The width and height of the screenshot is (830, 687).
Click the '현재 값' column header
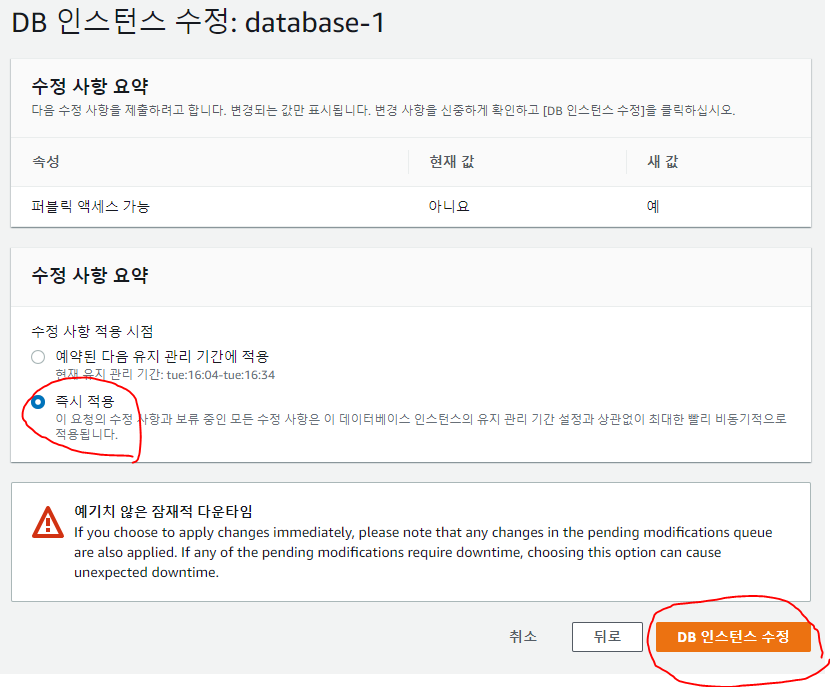pyautogui.click(x=452, y=162)
